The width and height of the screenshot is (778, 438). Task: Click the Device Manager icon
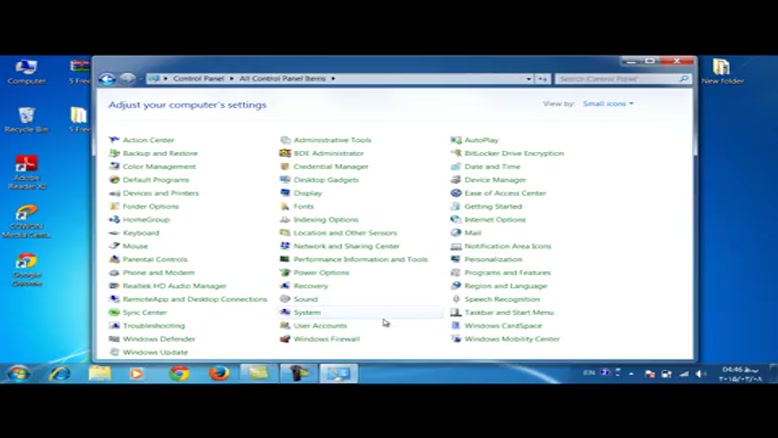[455, 180]
